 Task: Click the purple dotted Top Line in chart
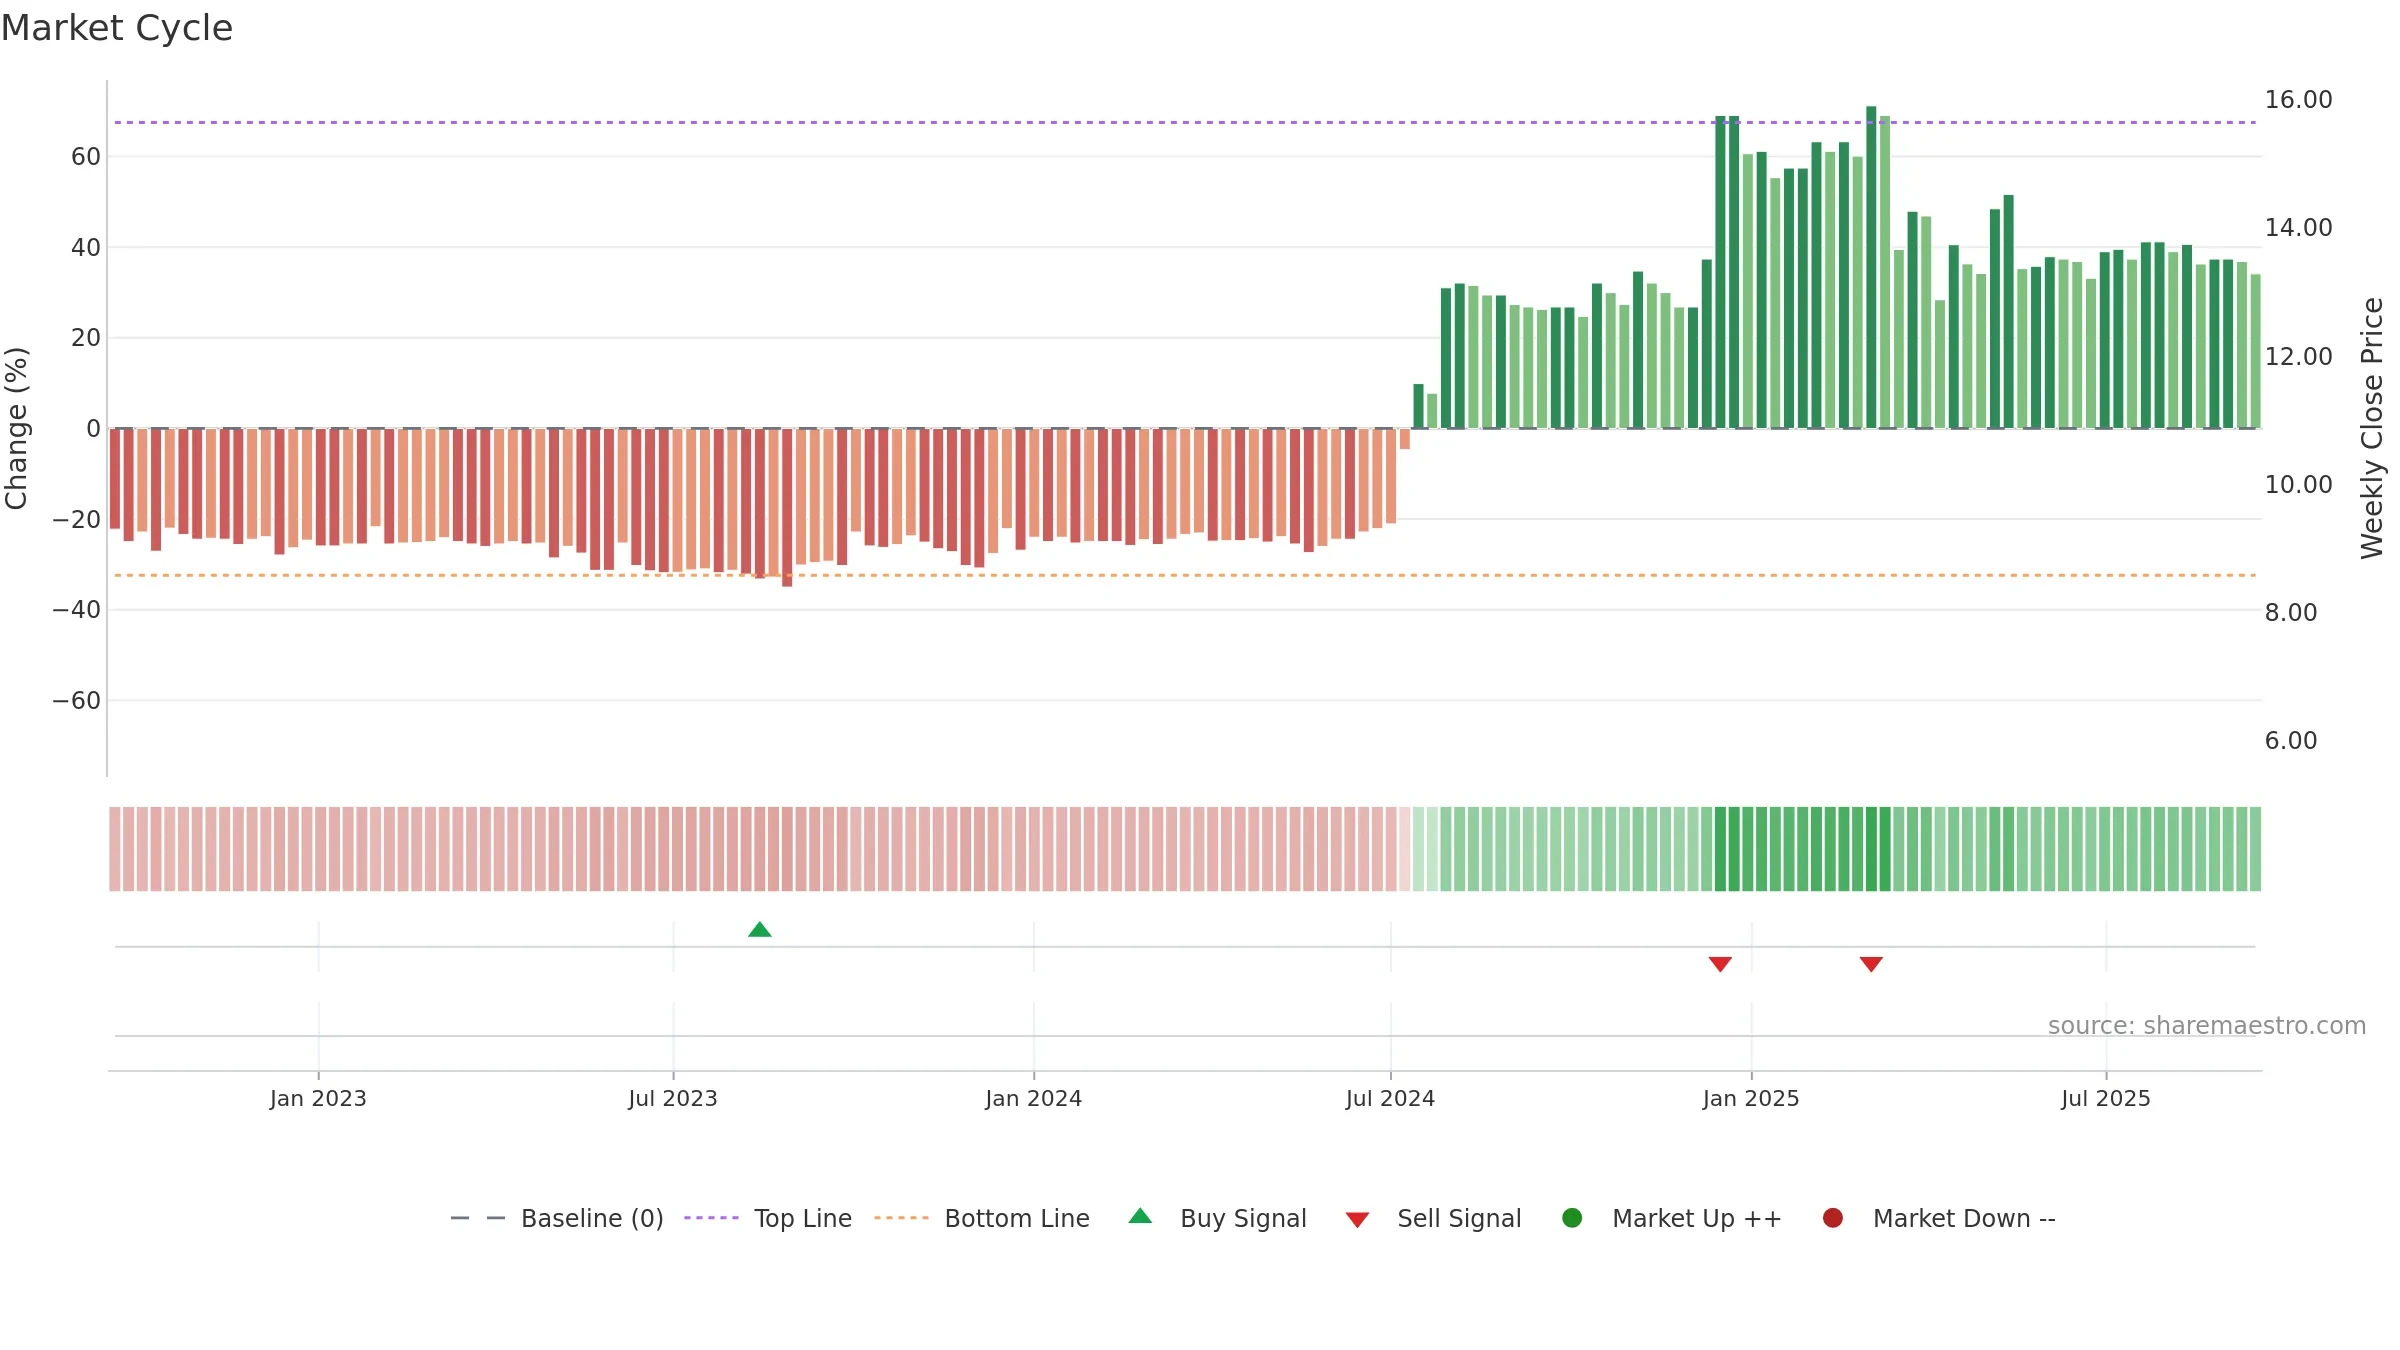click(1185, 123)
